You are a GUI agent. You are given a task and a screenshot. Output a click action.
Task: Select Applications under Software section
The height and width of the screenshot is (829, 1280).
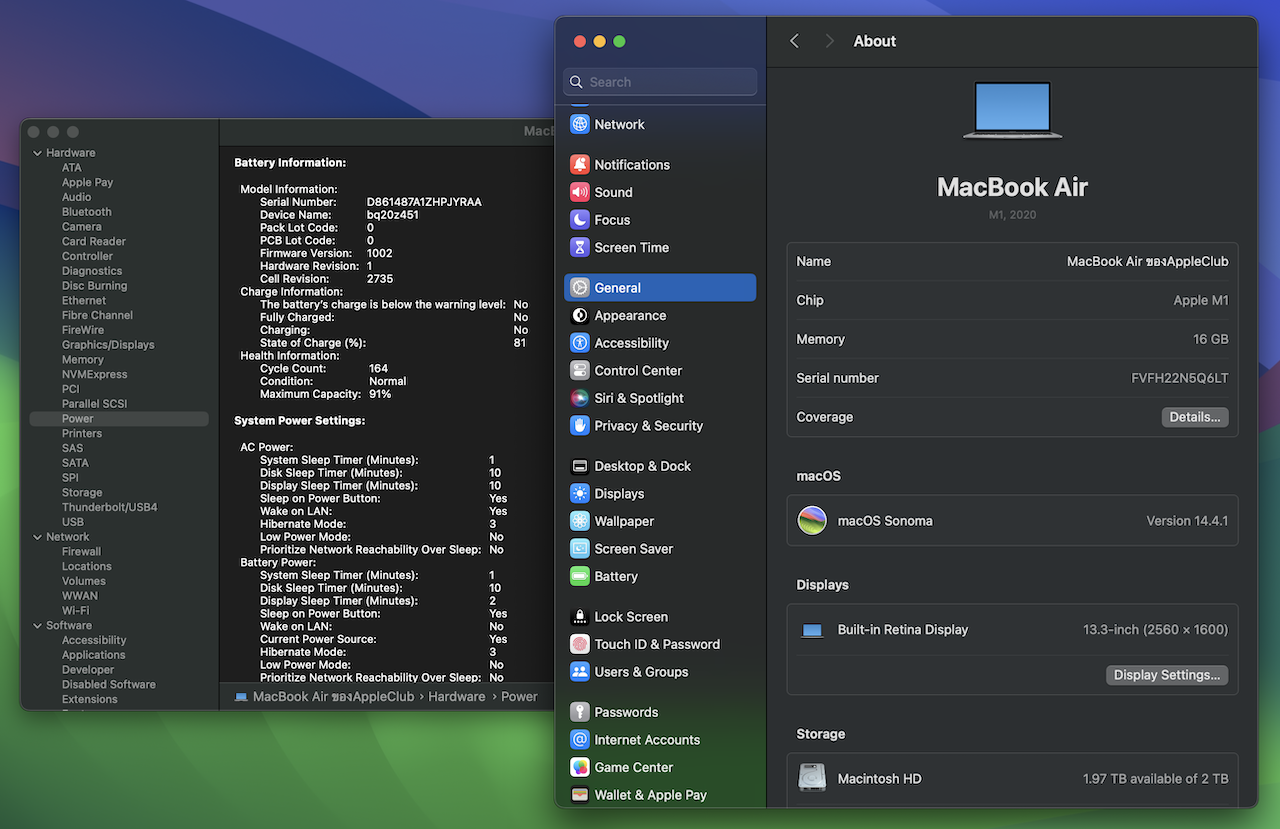pyautogui.click(x=94, y=655)
